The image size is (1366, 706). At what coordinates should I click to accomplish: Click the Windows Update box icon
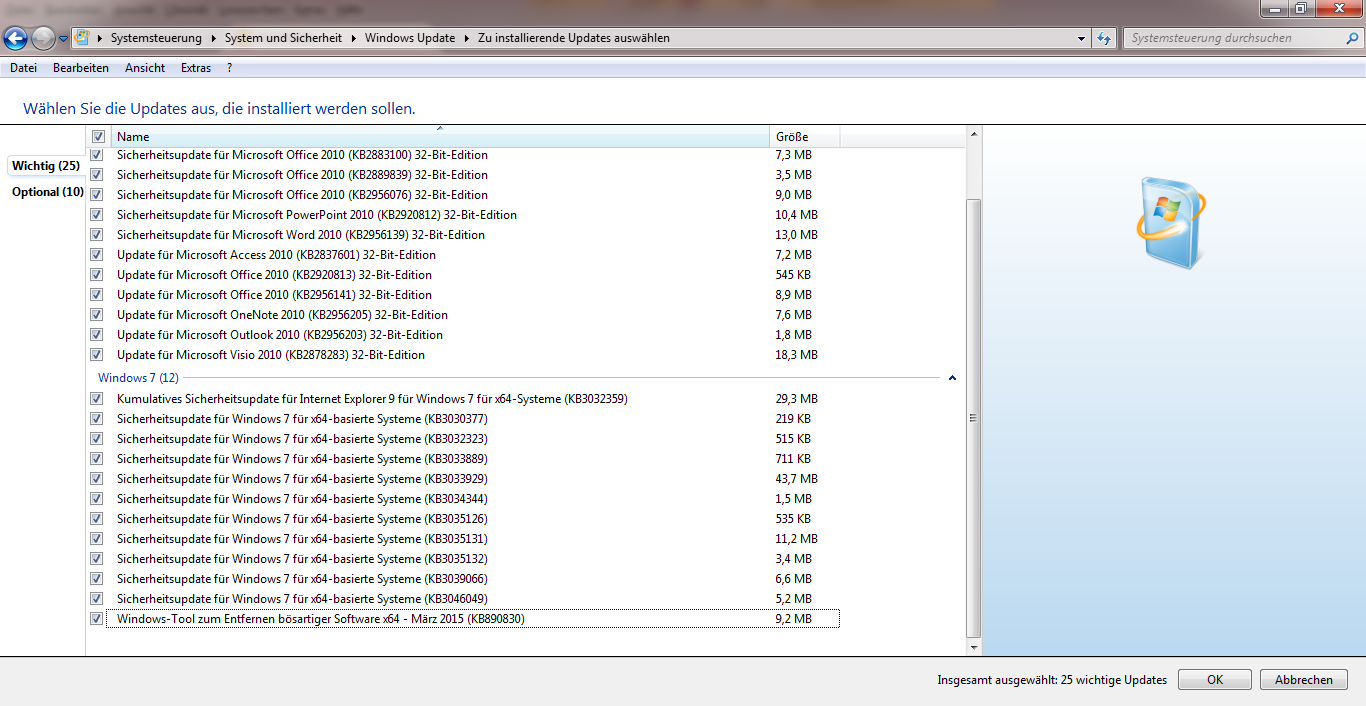(1170, 222)
